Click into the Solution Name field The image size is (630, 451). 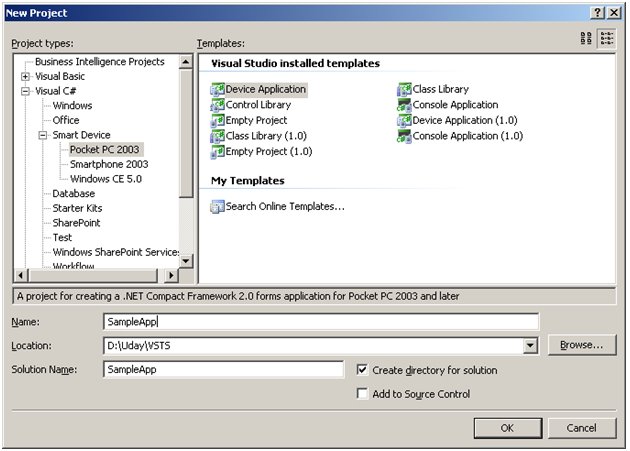[x=223, y=369]
